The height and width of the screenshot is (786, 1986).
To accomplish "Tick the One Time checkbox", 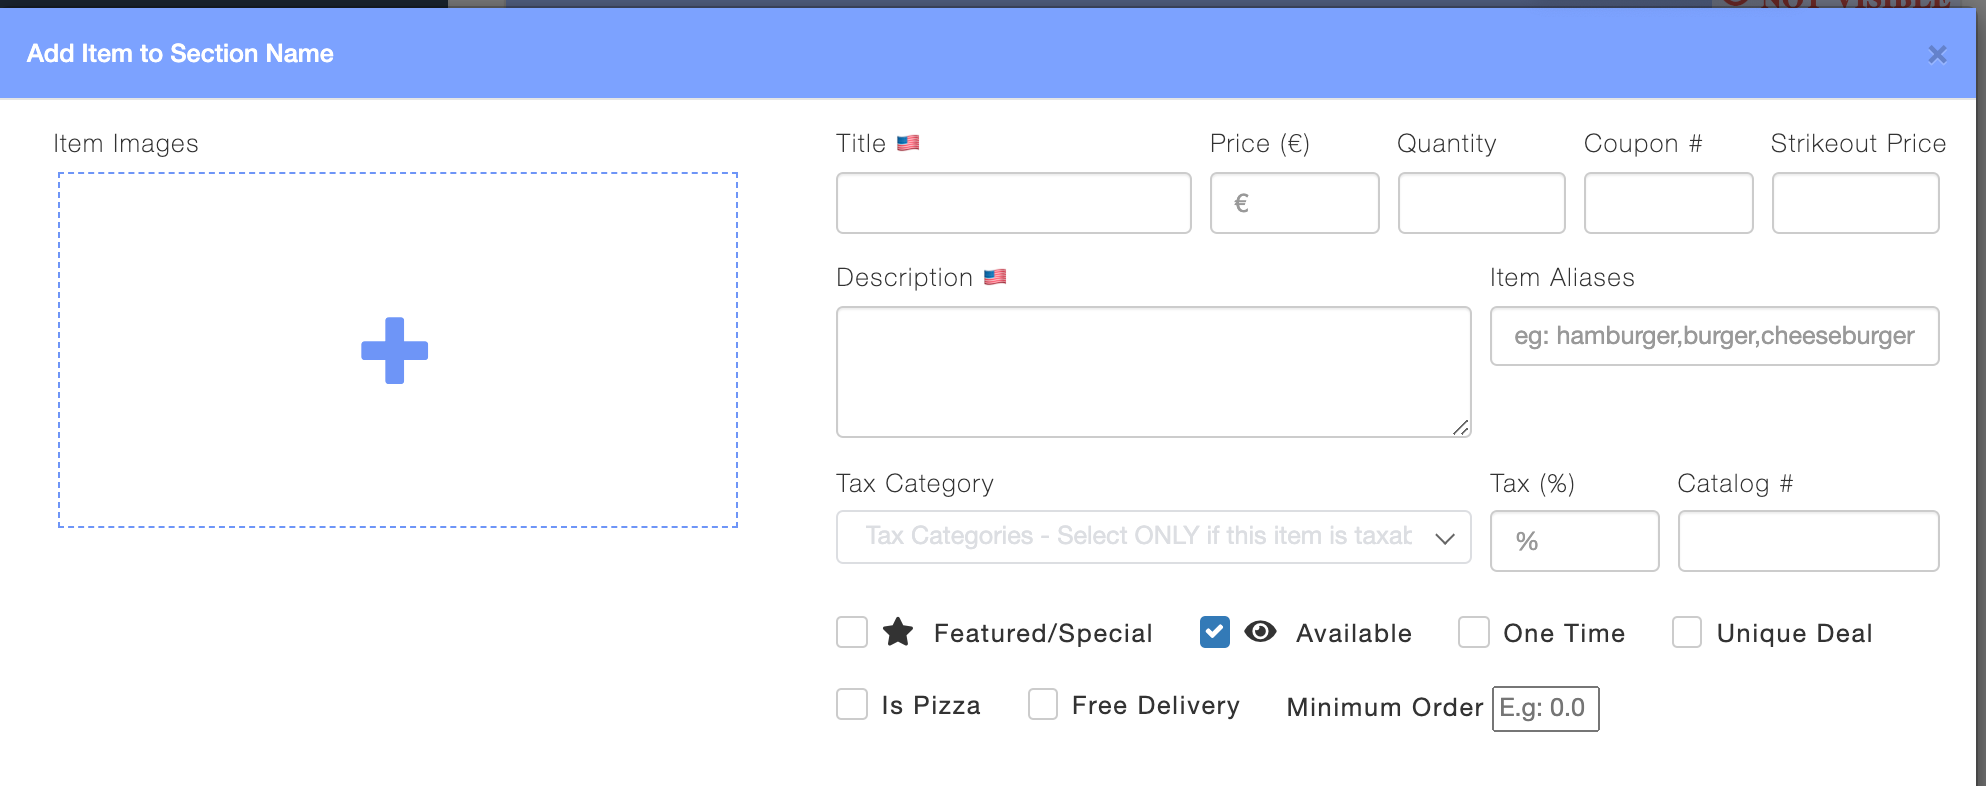I will [1473, 632].
